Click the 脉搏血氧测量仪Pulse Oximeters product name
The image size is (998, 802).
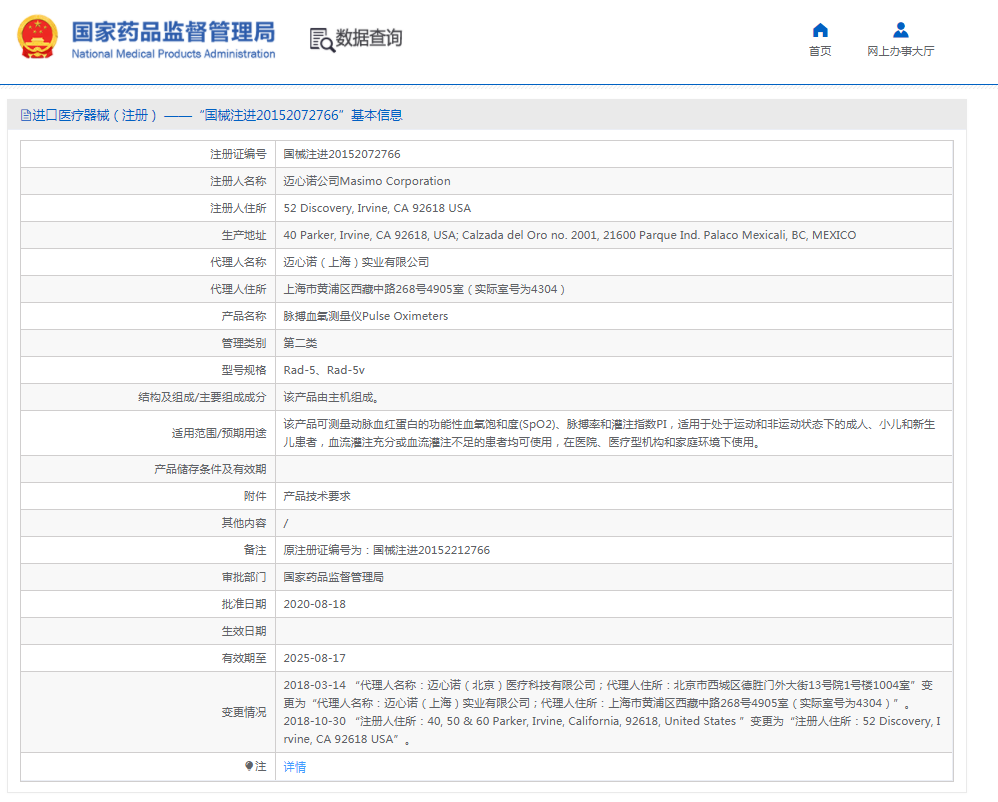click(366, 316)
